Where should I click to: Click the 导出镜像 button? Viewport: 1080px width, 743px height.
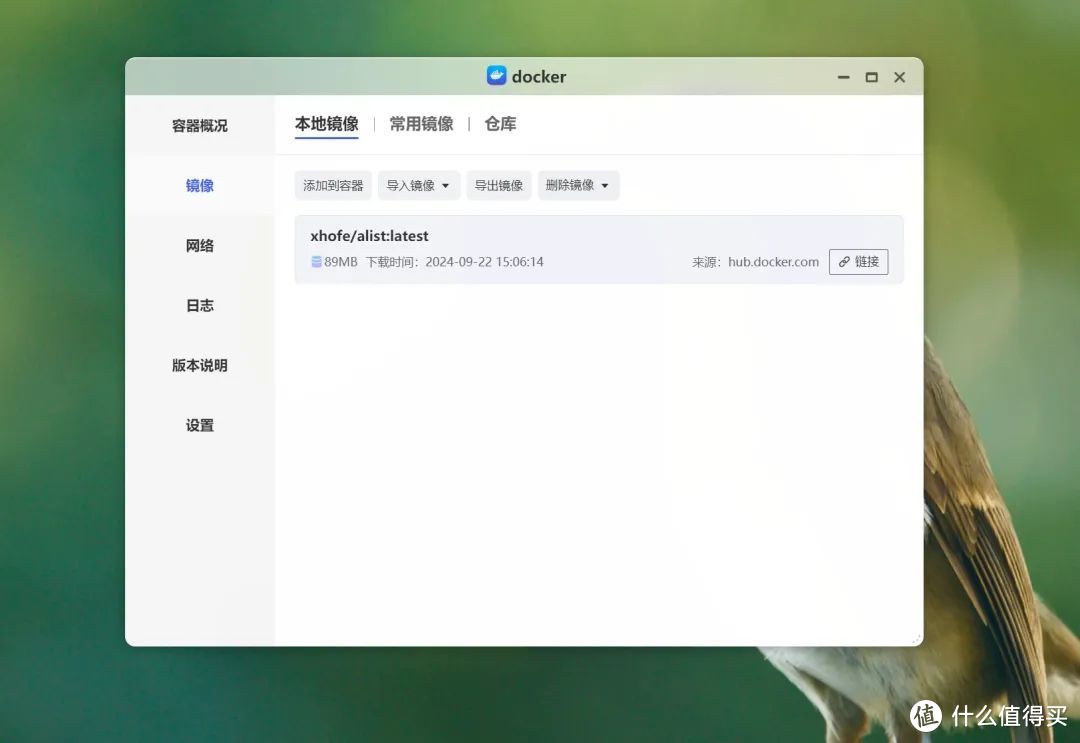click(x=498, y=185)
